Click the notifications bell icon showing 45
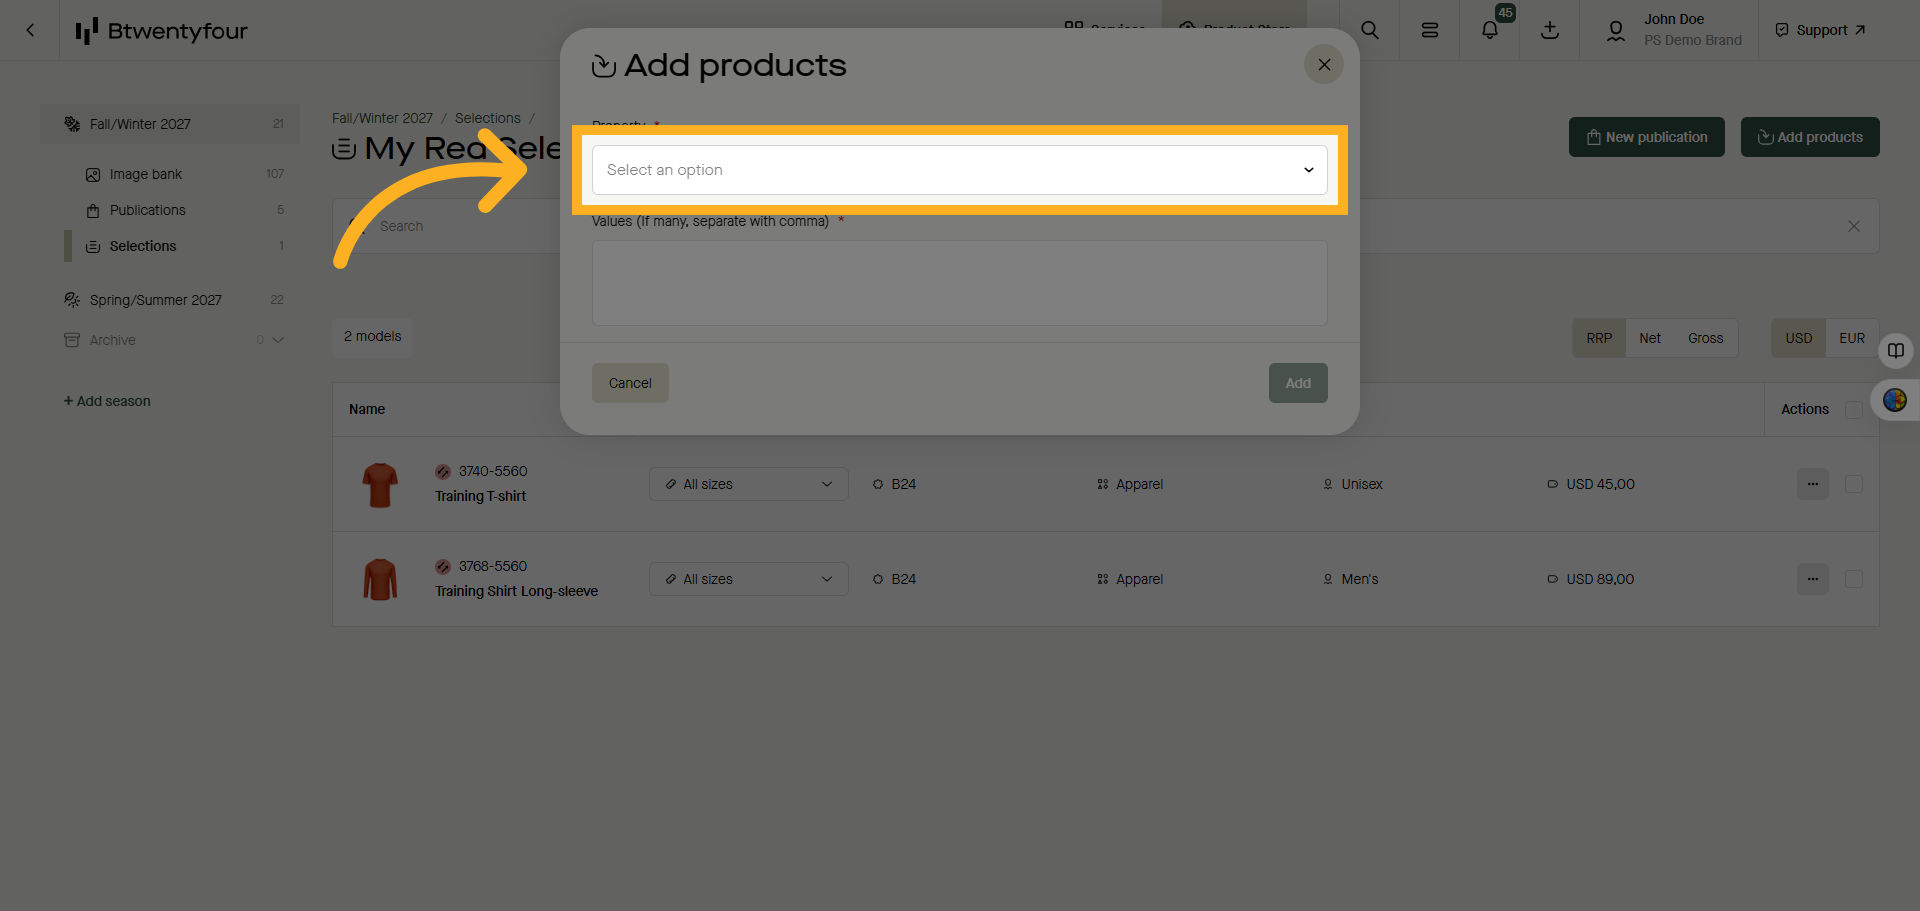 coord(1489,30)
